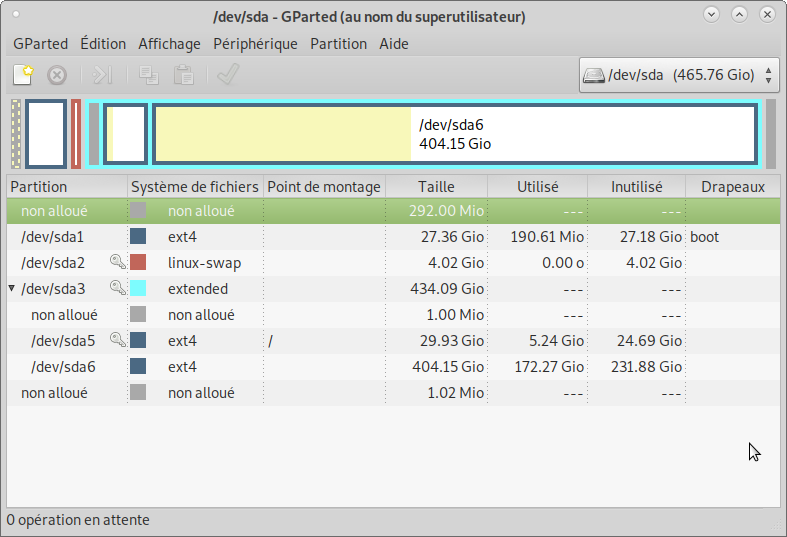Click the 0 opération en attente status text
The height and width of the screenshot is (537, 787).
tap(78, 520)
